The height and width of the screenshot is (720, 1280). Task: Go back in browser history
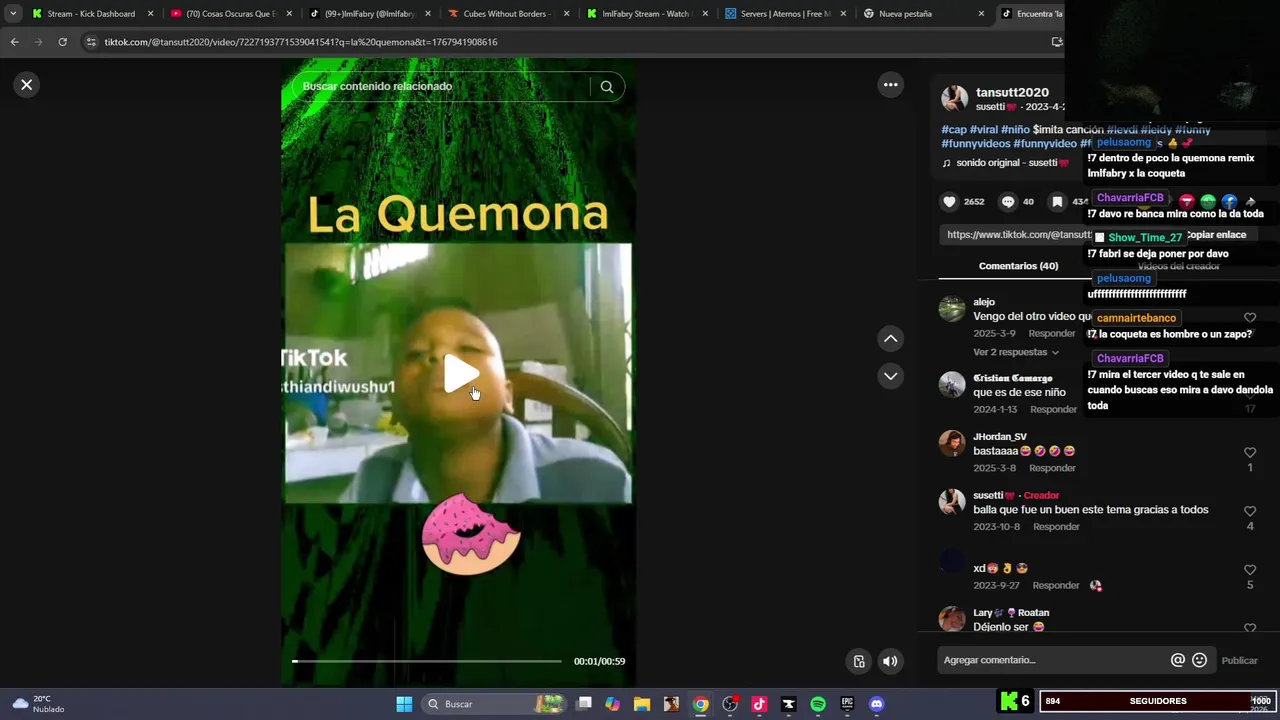click(x=14, y=42)
